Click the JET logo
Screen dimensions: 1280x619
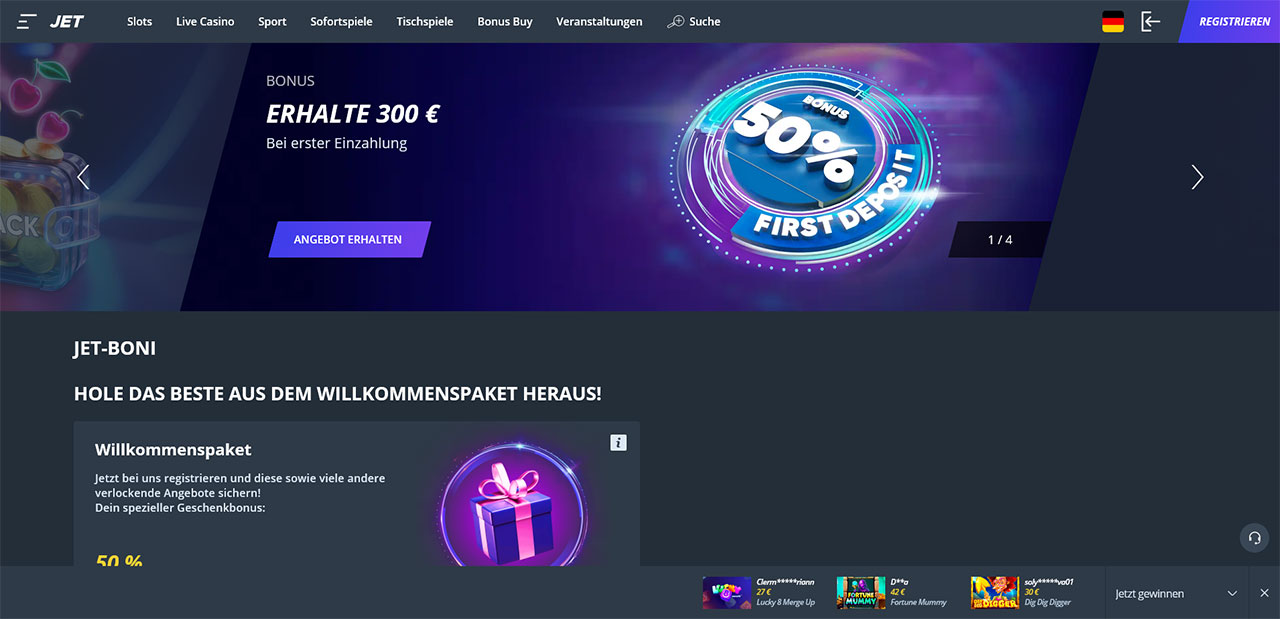(x=67, y=21)
